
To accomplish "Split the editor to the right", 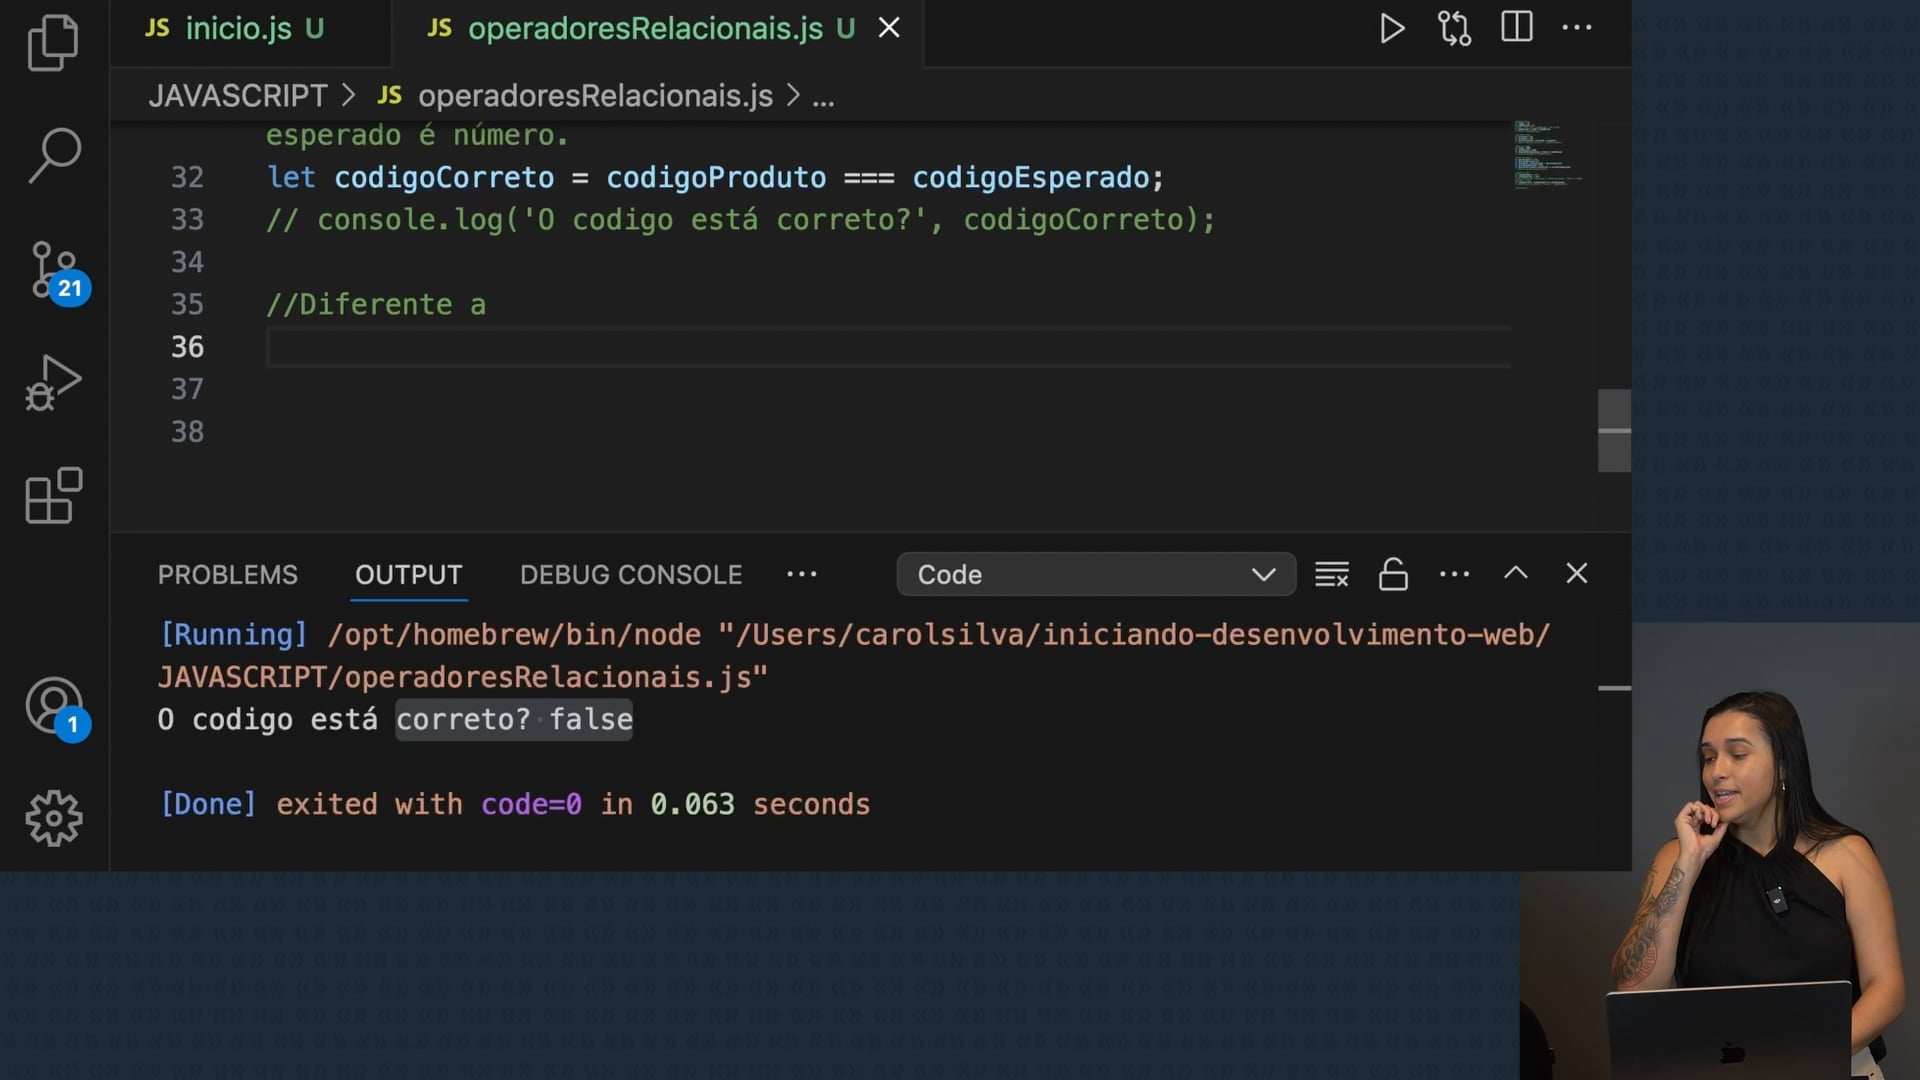I will [1516, 27].
